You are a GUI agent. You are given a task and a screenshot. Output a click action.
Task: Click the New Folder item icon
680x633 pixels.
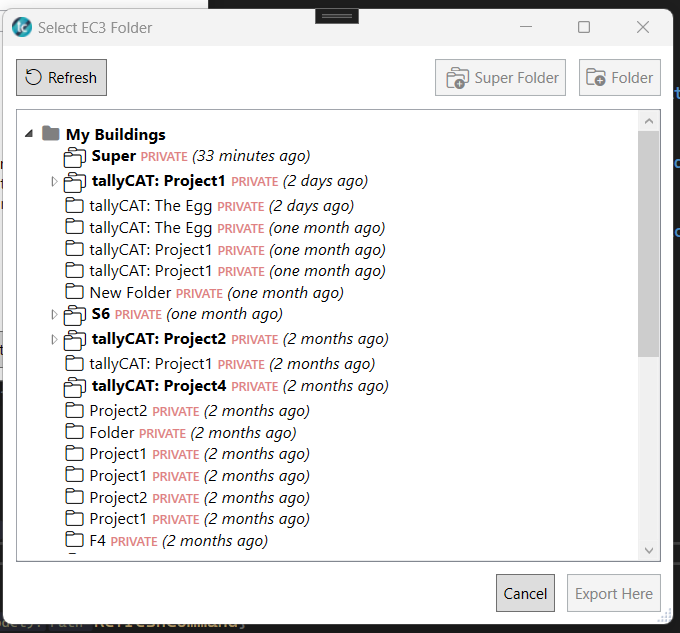[74, 292]
